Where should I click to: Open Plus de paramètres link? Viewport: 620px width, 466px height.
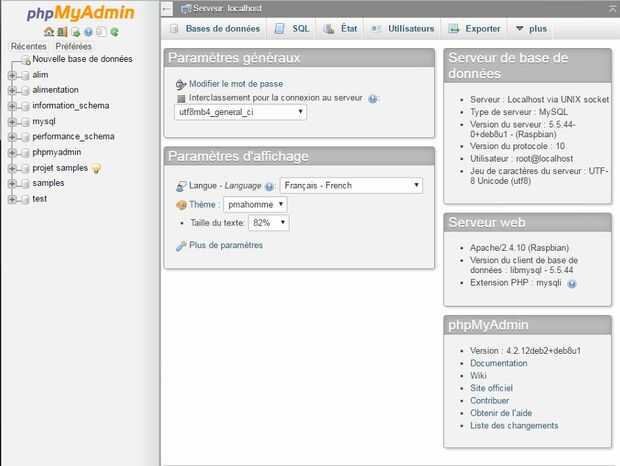point(226,245)
